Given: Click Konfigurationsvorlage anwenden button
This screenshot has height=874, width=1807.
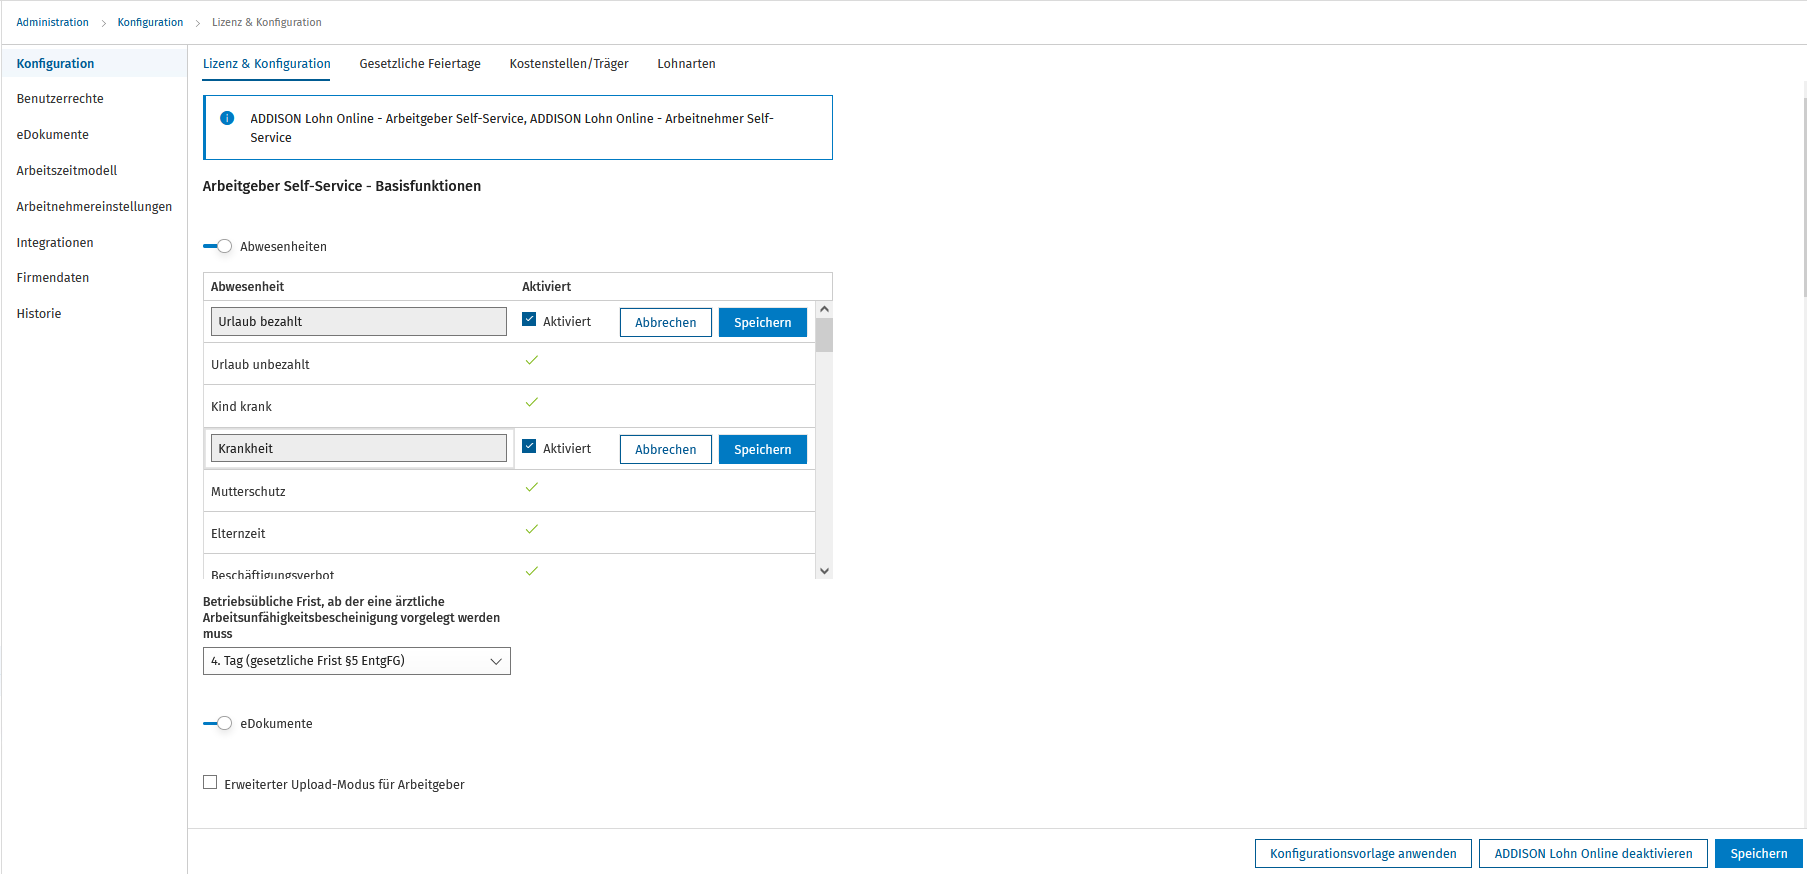Looking at the screenshot, I should [x=1363, y=853].
